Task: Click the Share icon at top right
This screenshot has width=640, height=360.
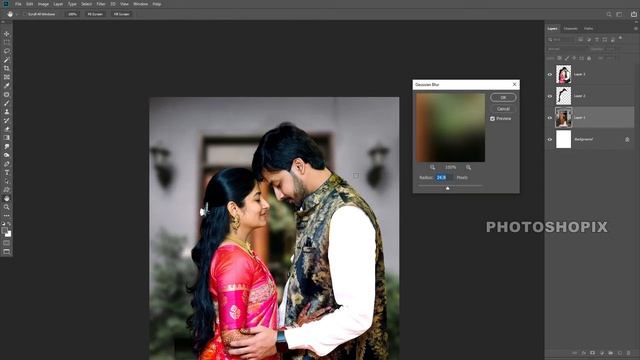Action: pyautogui.click(x=634, y=14)
